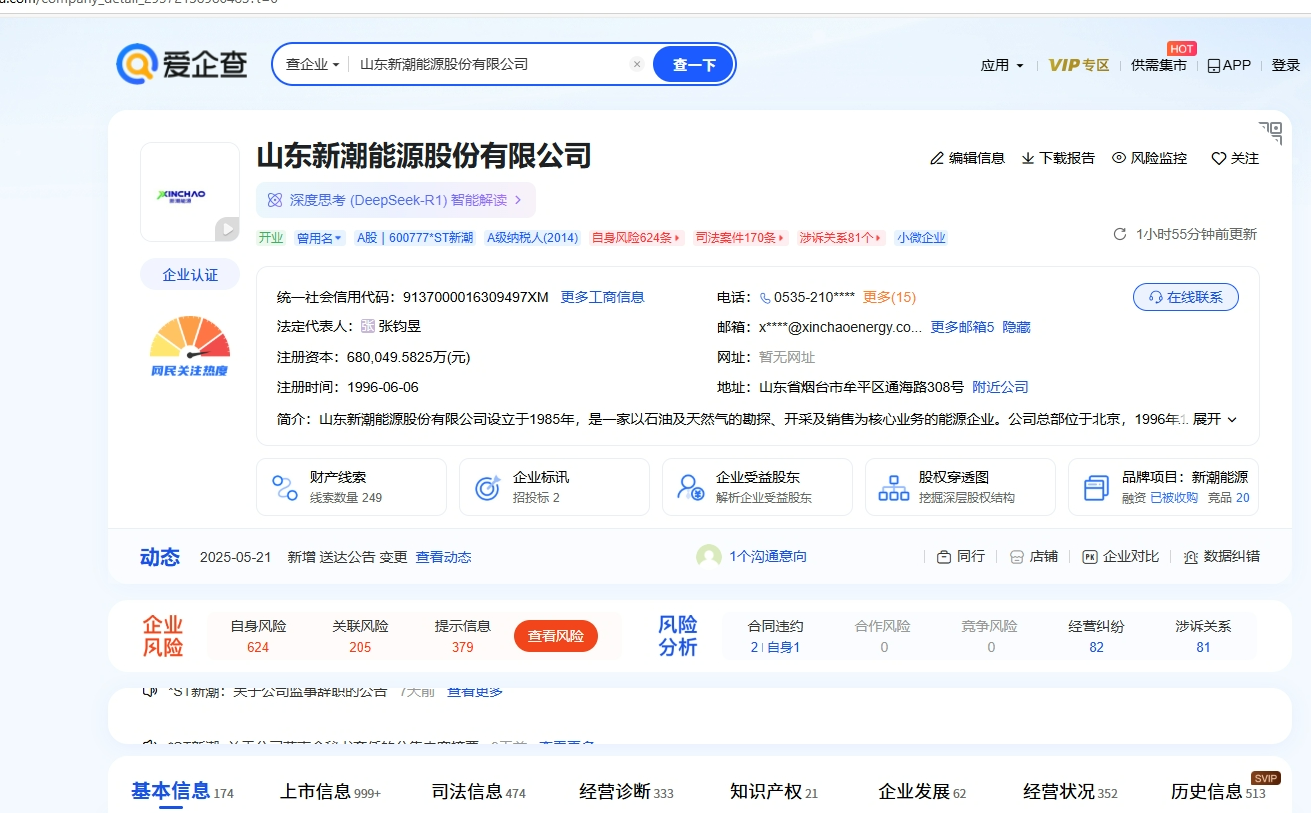Click the 网民关注热度 gauge
The image size is (1311, 813).
pyautogui.click(x=189, y=346)
